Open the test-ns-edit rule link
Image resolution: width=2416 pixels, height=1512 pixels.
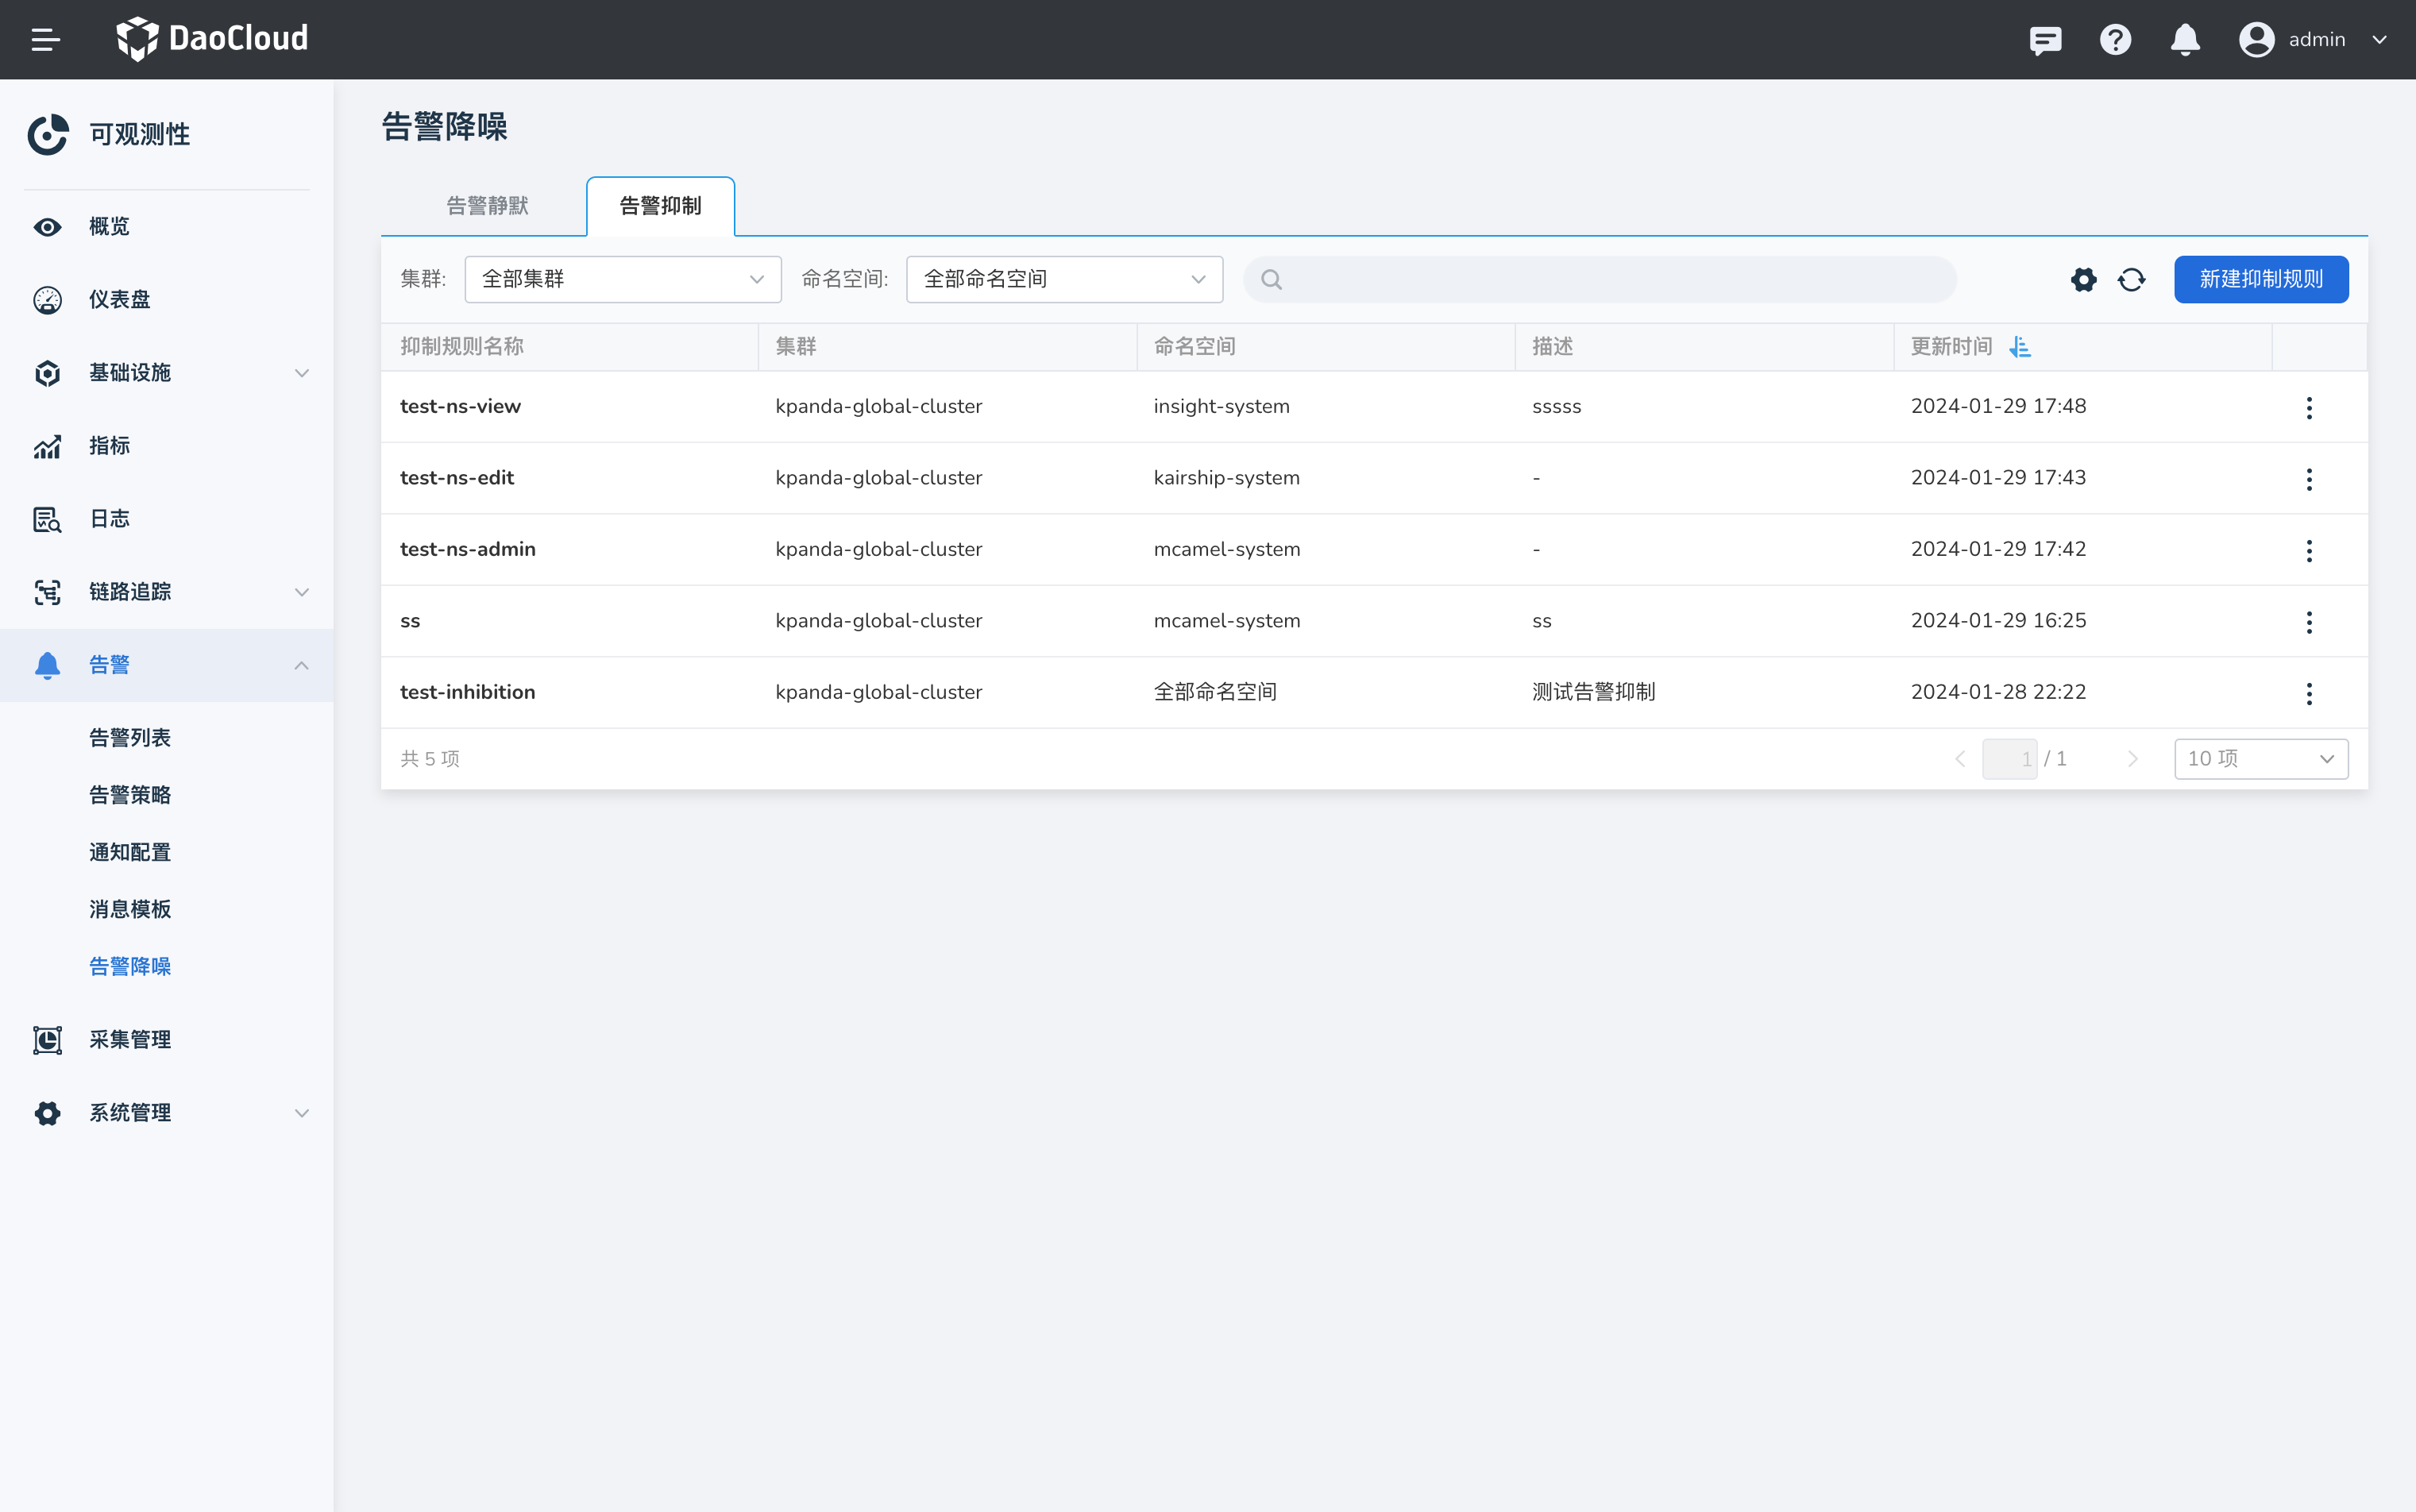tap(457, 478)
